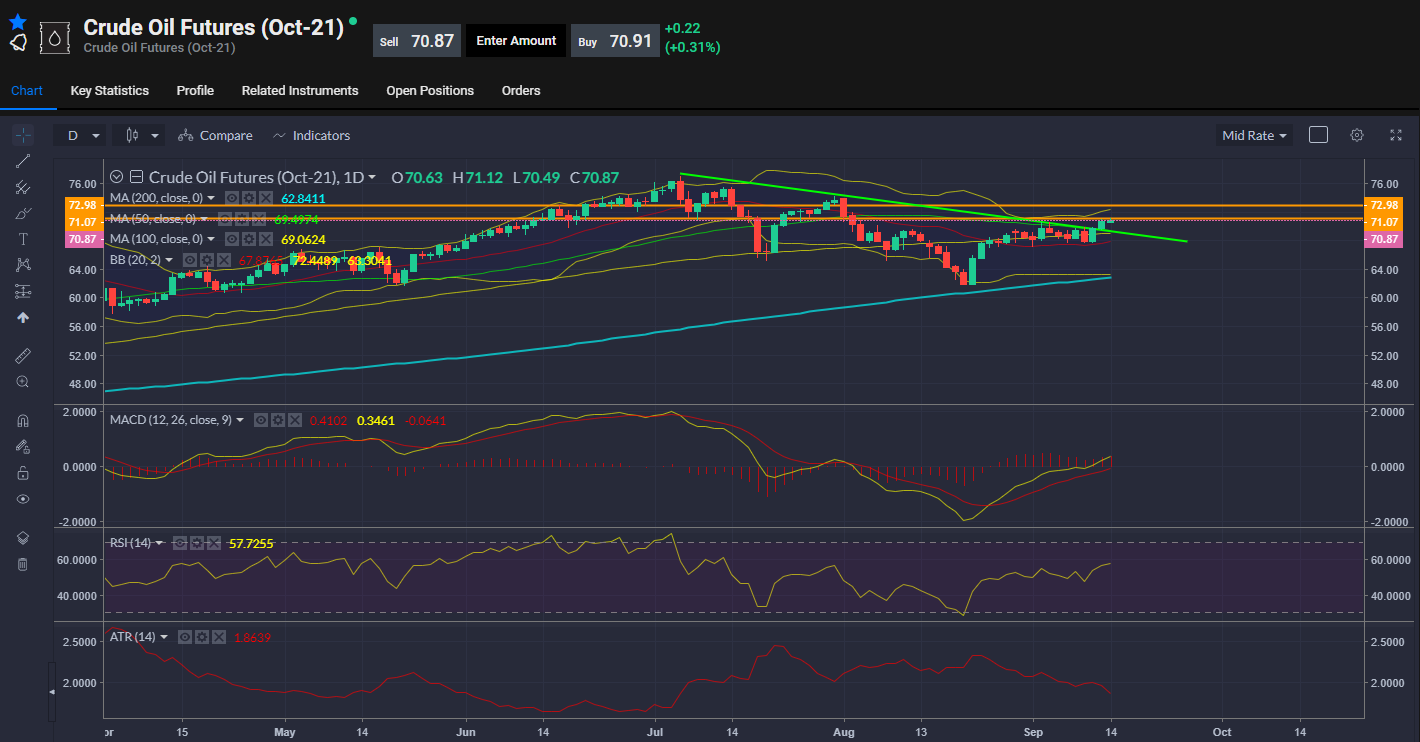Add instrument to favorites with star
Viewport: 1420px width, 742px height.
click(x=17, y=21)
